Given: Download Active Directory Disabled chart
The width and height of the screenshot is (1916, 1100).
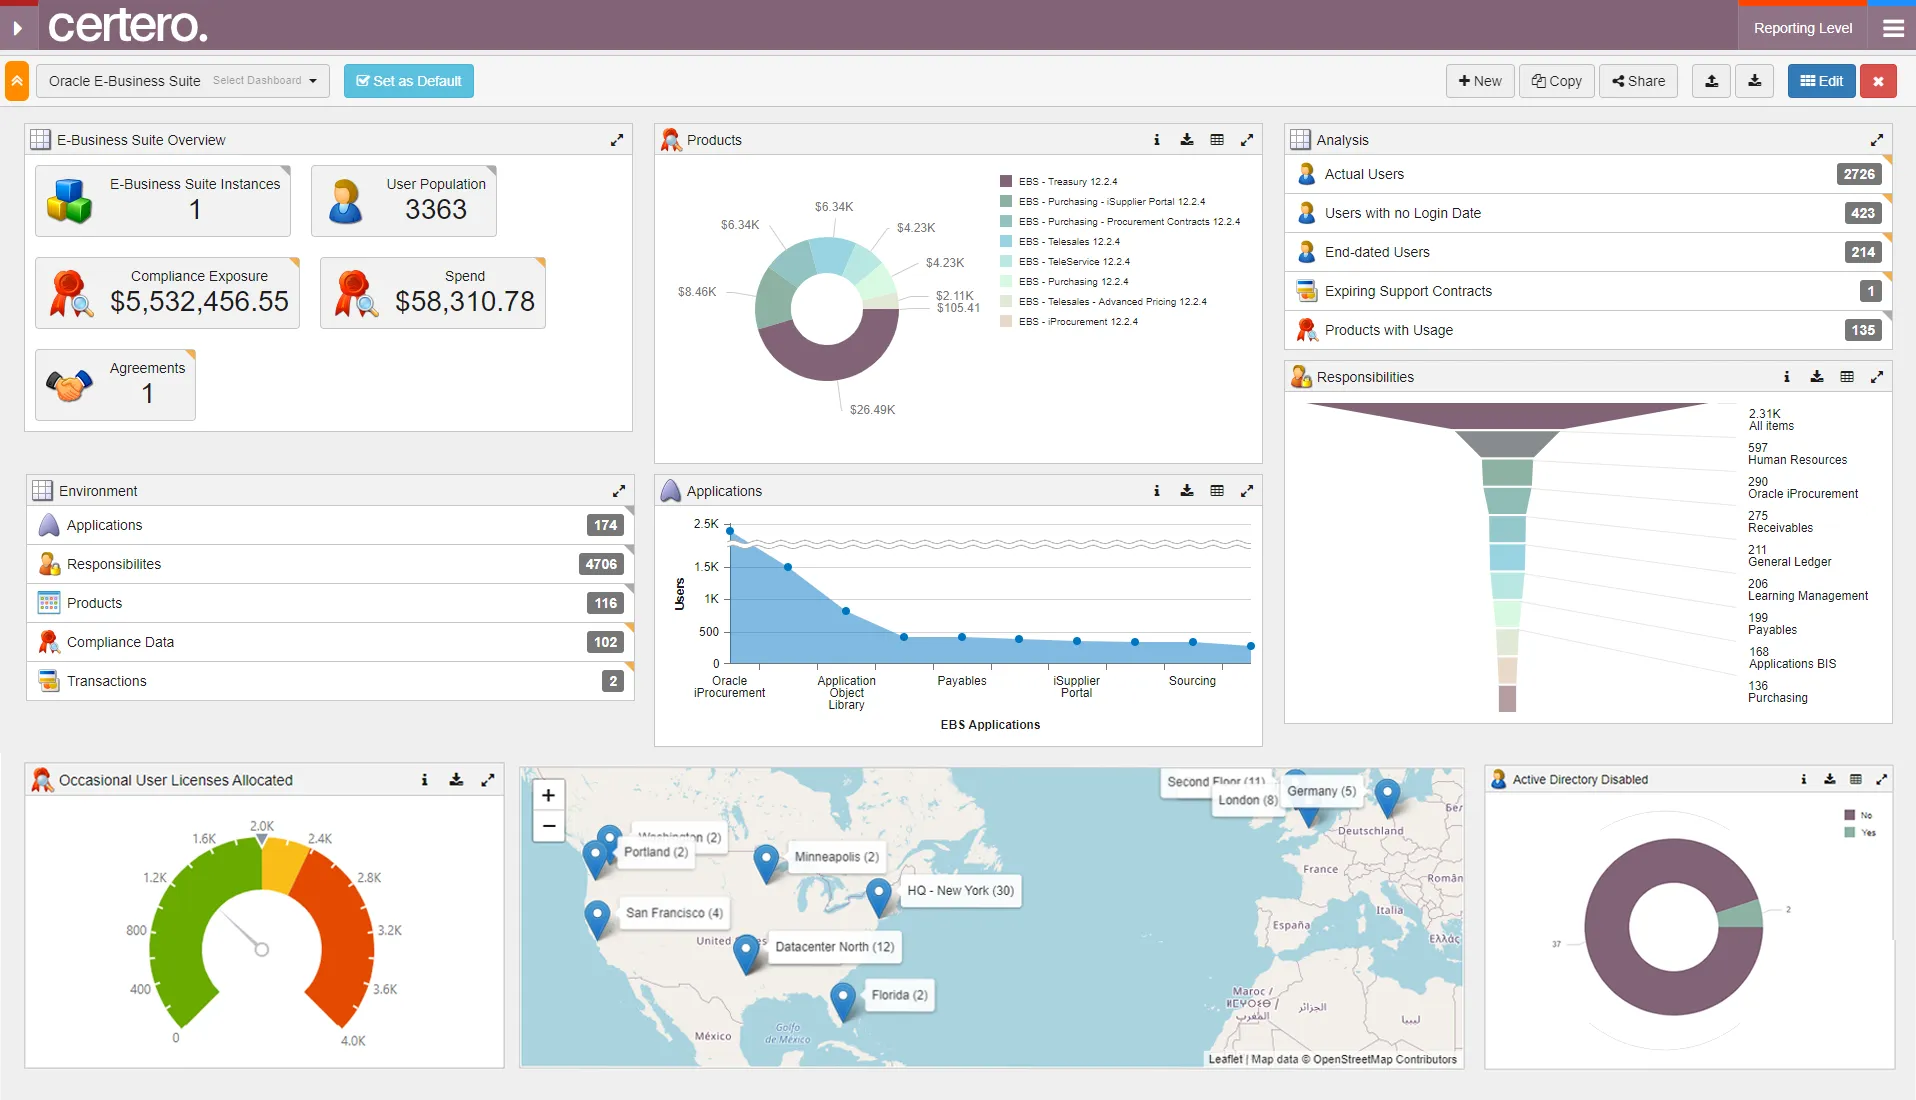Looking at the screenshot, I should (1830, 779).
